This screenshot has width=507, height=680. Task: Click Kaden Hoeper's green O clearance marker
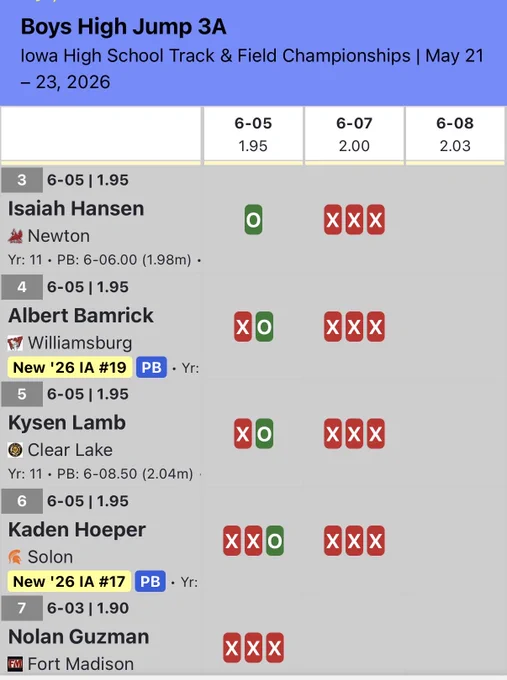tap(275, 541)
